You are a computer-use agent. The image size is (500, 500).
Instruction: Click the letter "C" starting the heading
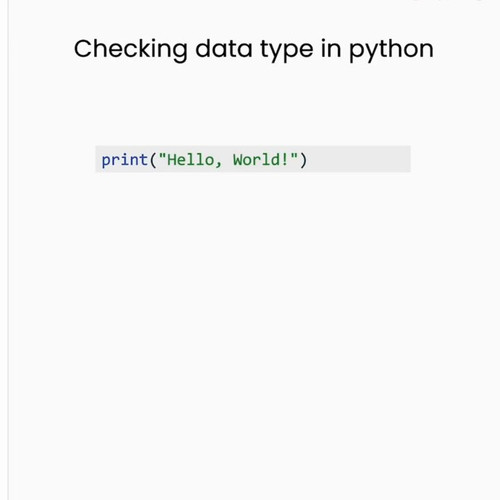point(83,49)
